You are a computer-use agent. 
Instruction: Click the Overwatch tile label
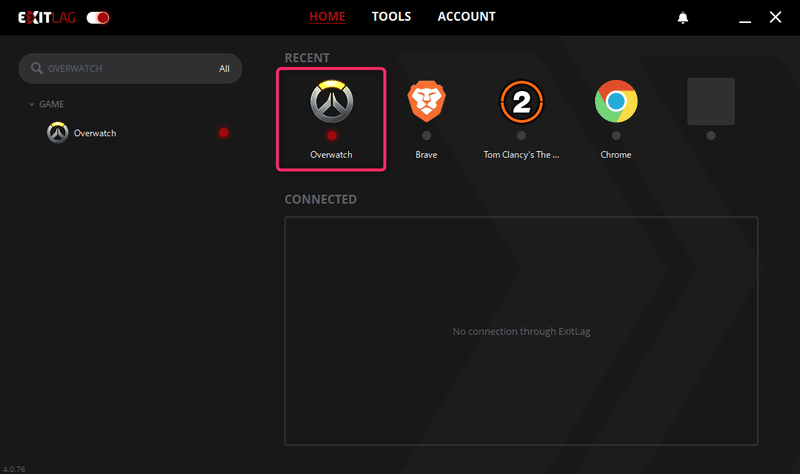[331, 155]
